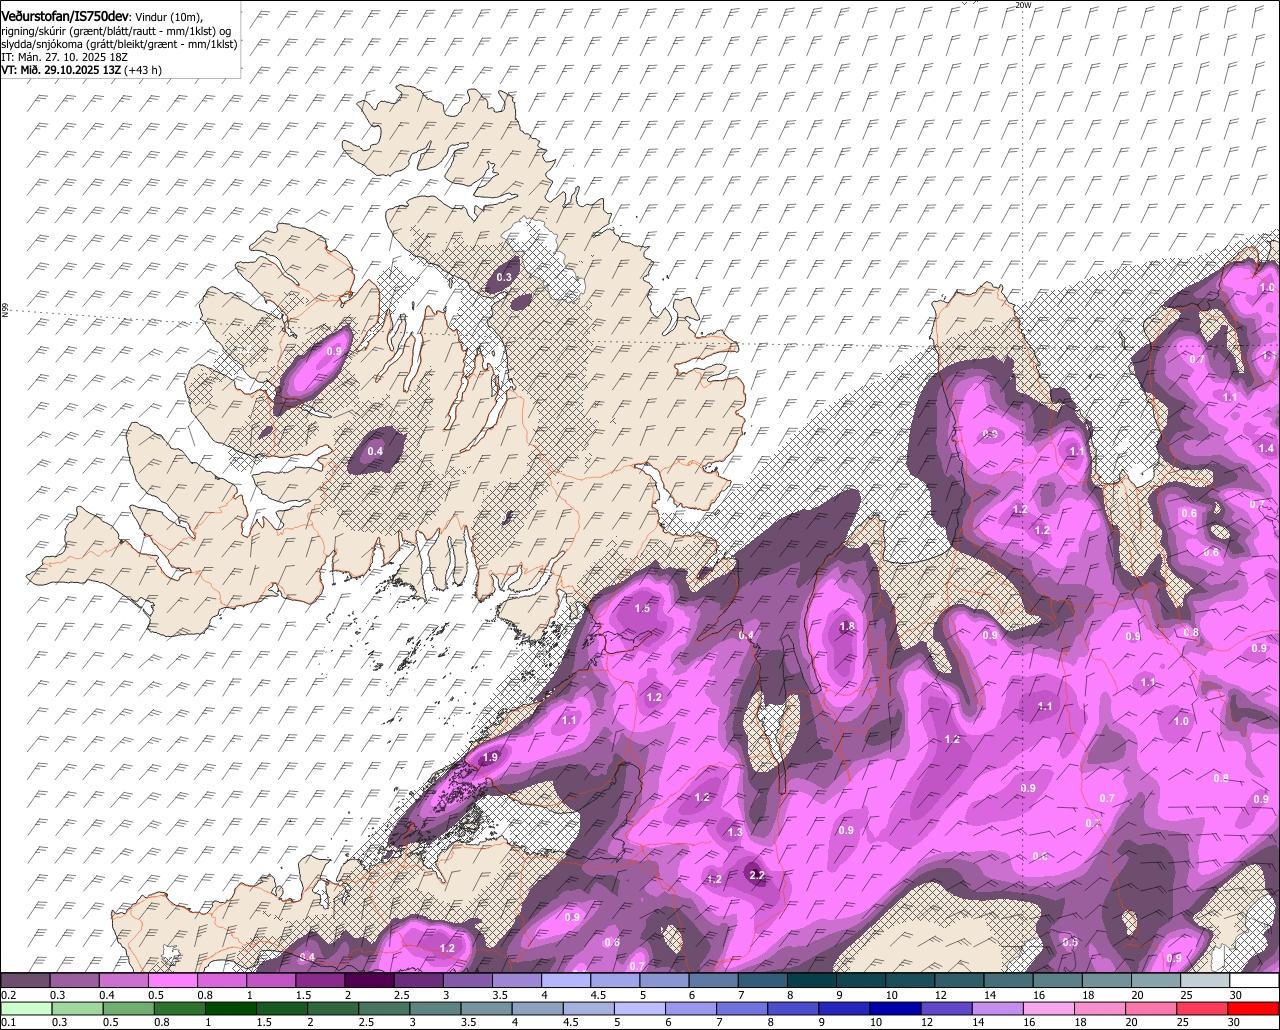The height and width of the screenshot is (1030, 1280).
Task: Select the bright red 30 swatch
Action: [1254, 1009]
